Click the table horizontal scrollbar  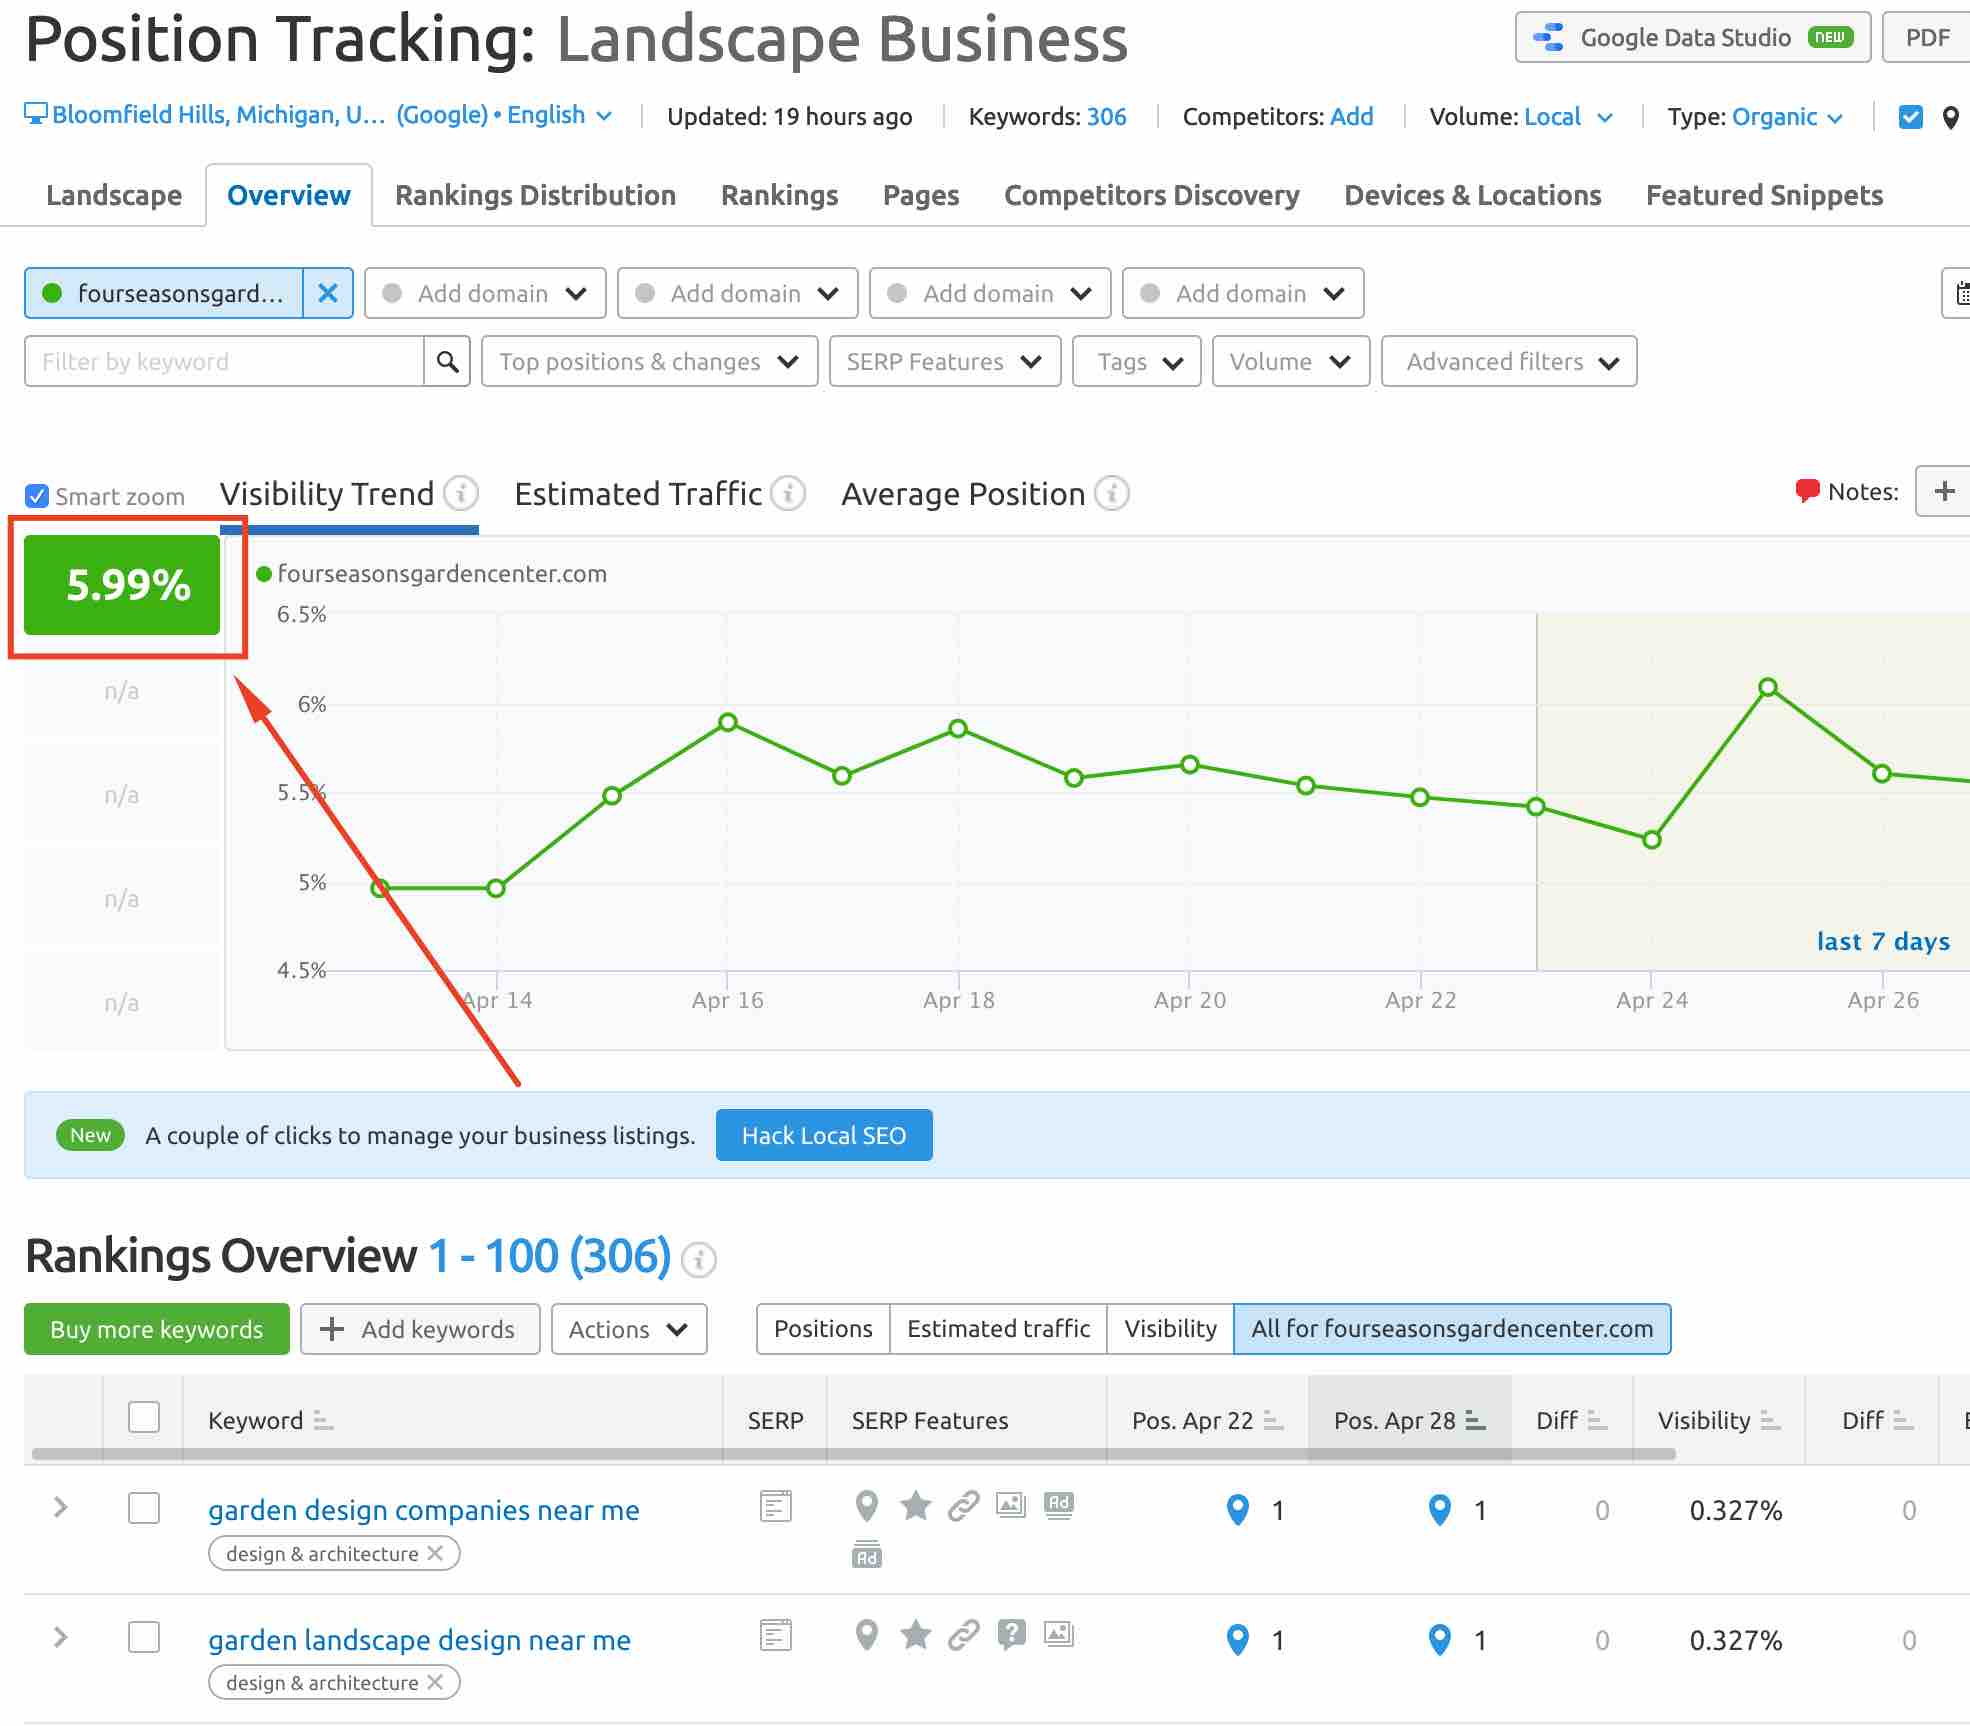(853, 1454)
